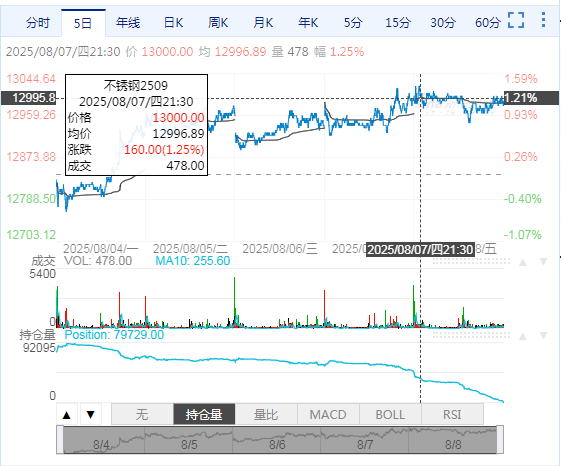The width and height of the screenshot is (561, 466).
Task: Click the VOL: 478.00 label
Action: click(98, 261)
